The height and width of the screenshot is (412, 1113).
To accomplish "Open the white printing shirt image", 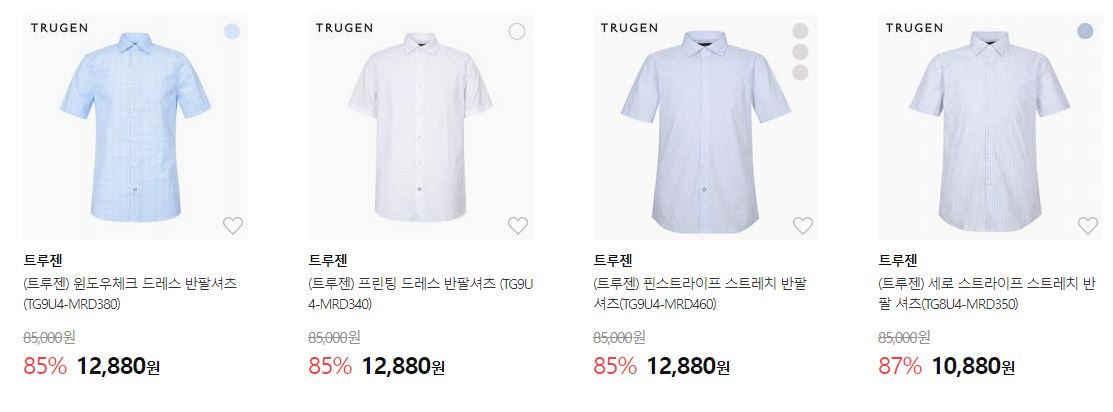I will tap(420, 127).
